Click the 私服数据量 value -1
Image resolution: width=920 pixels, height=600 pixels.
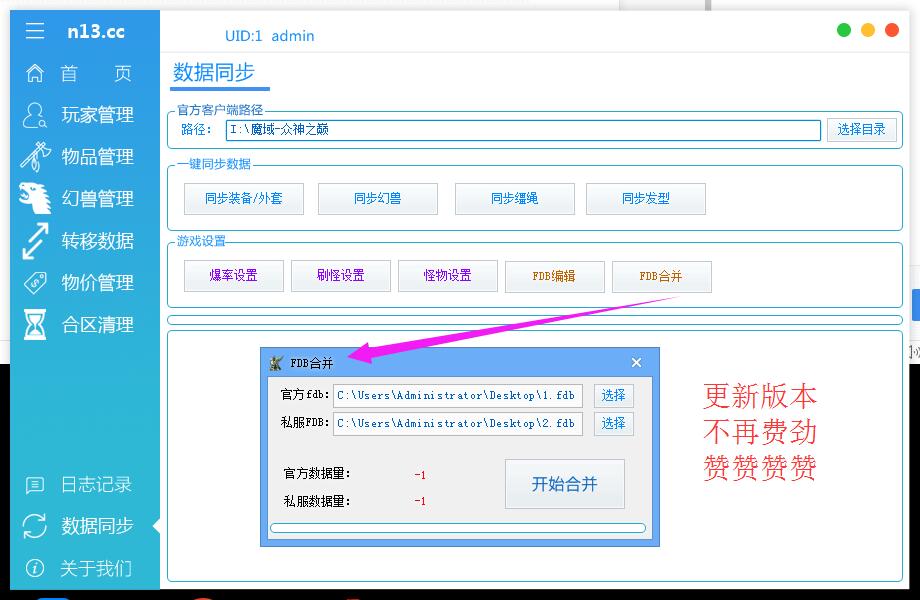pyautogui.click(x=420, y=501)
